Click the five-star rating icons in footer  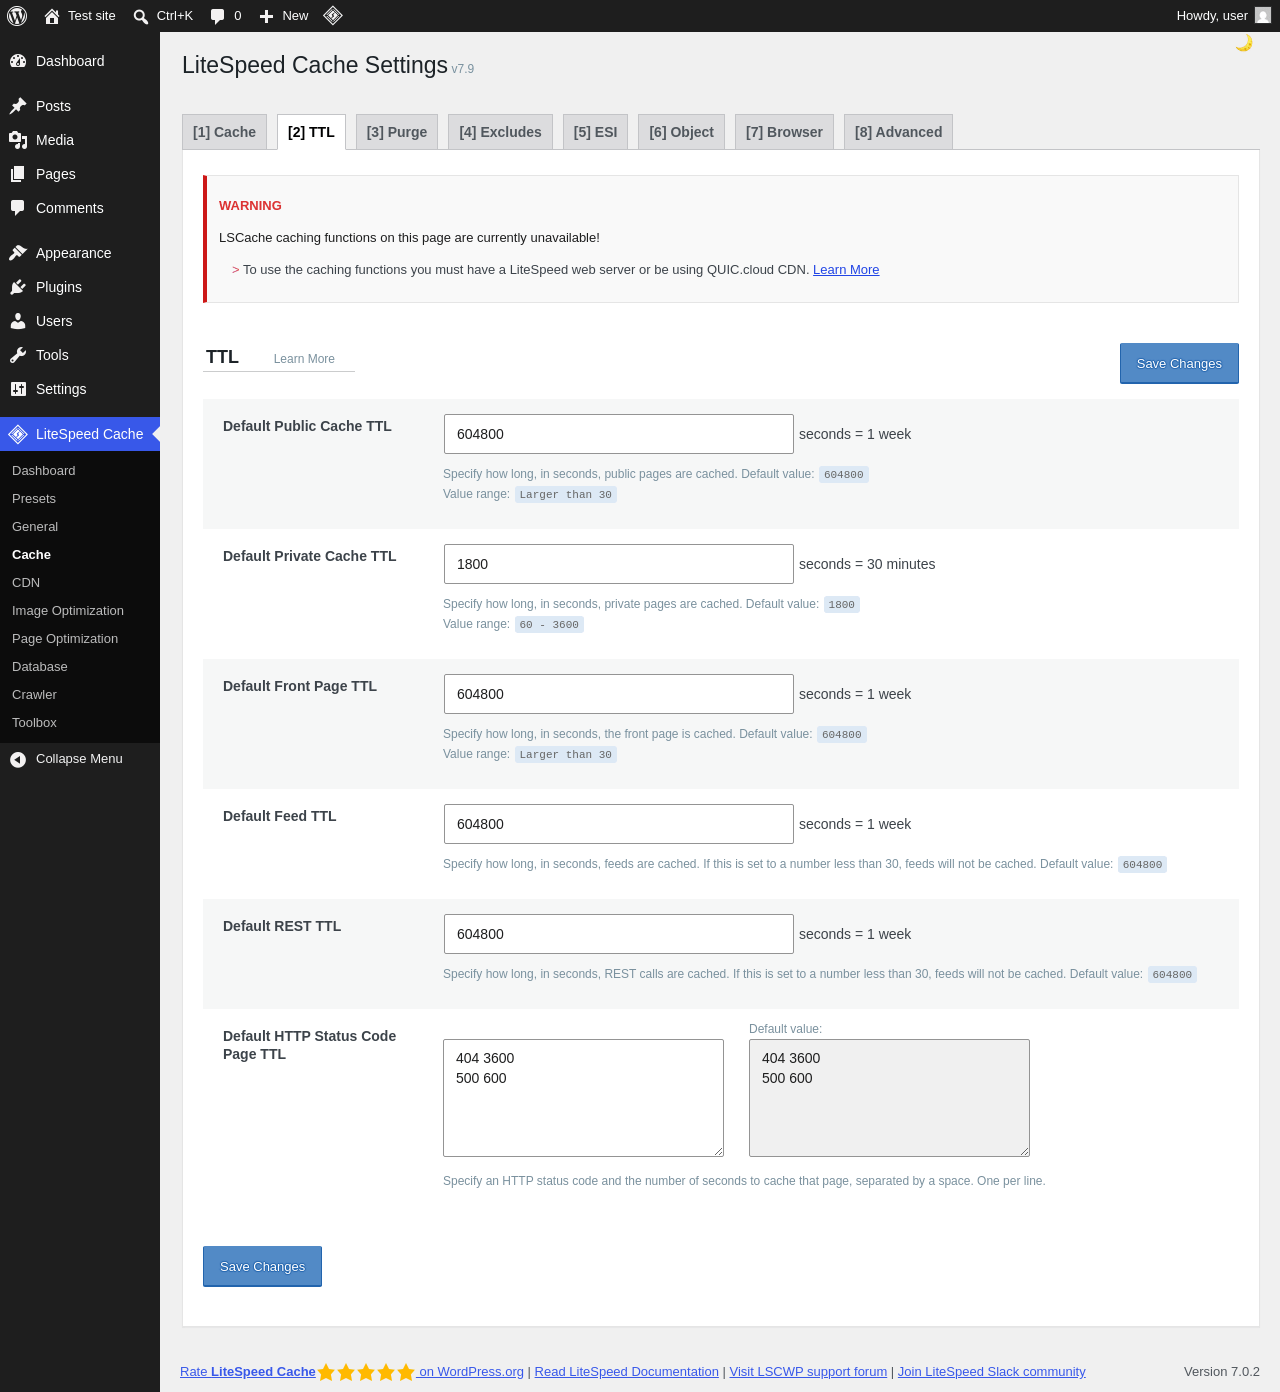pos(366,1372)
